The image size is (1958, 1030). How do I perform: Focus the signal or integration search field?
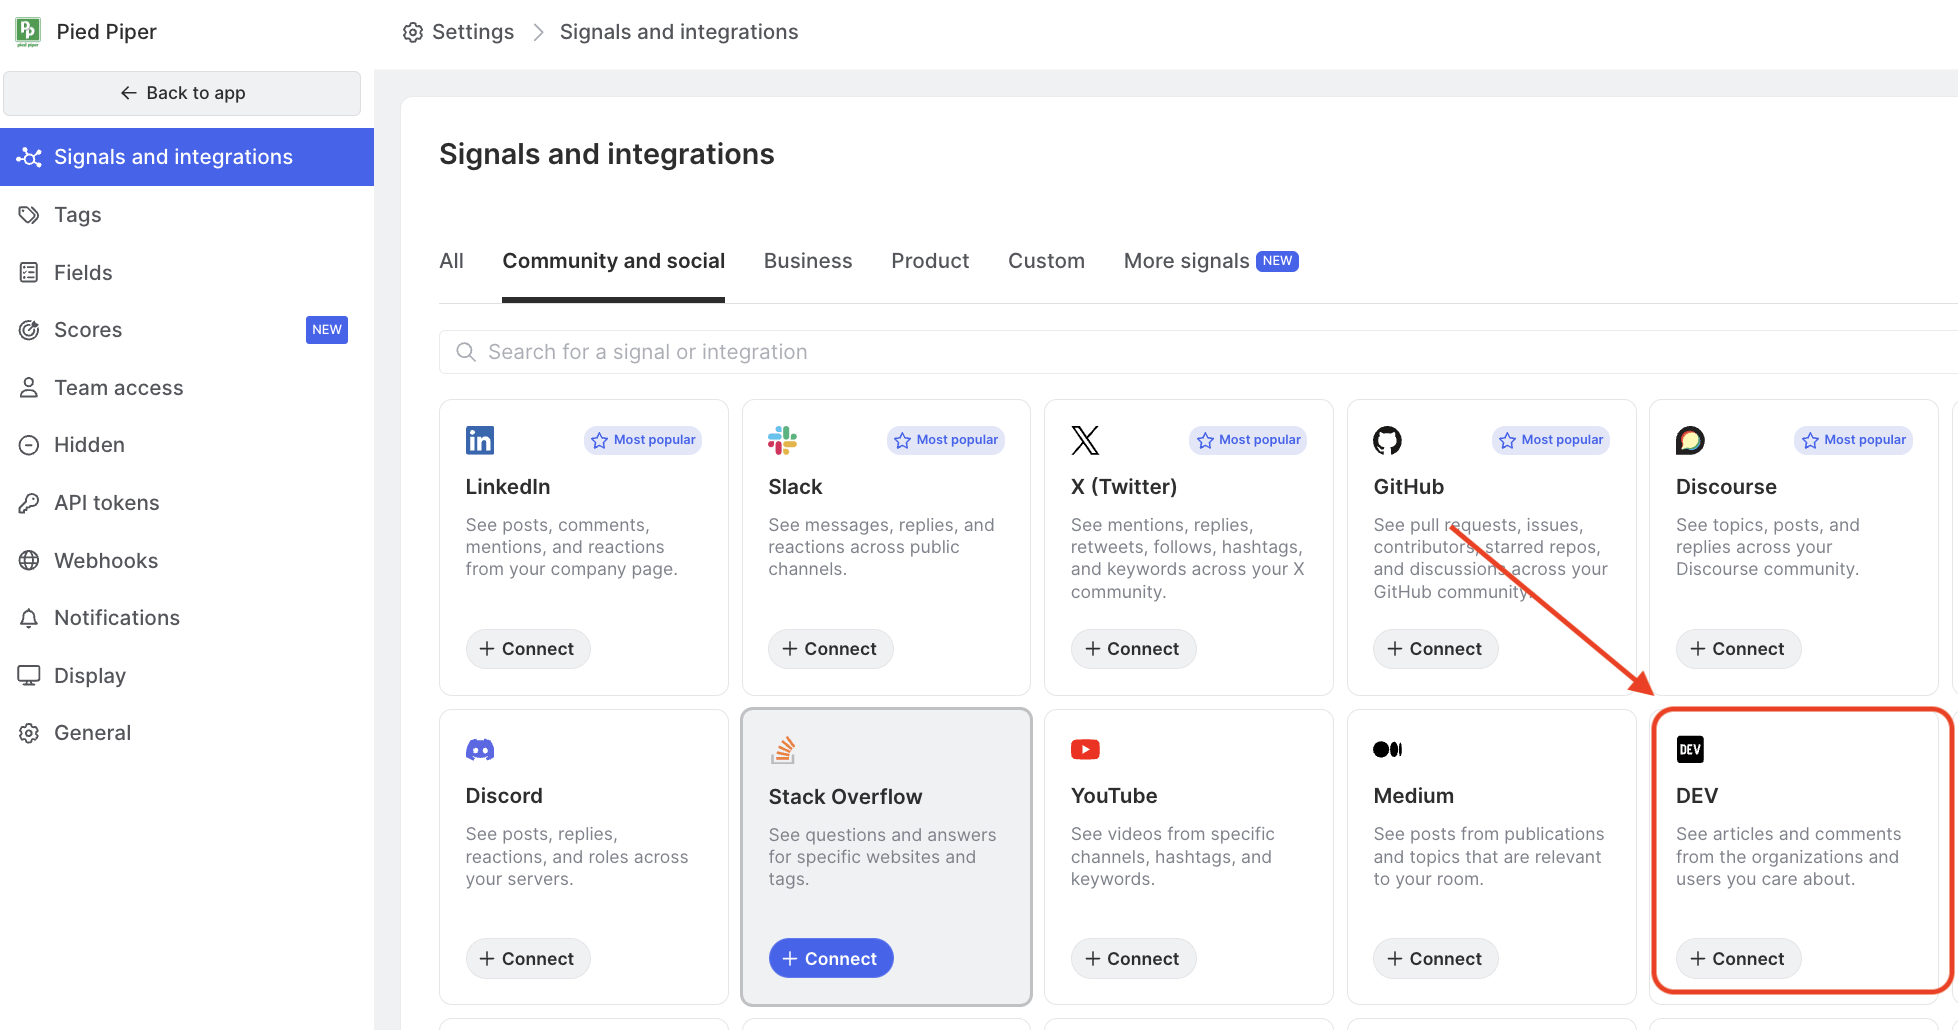click(1198, 352)
